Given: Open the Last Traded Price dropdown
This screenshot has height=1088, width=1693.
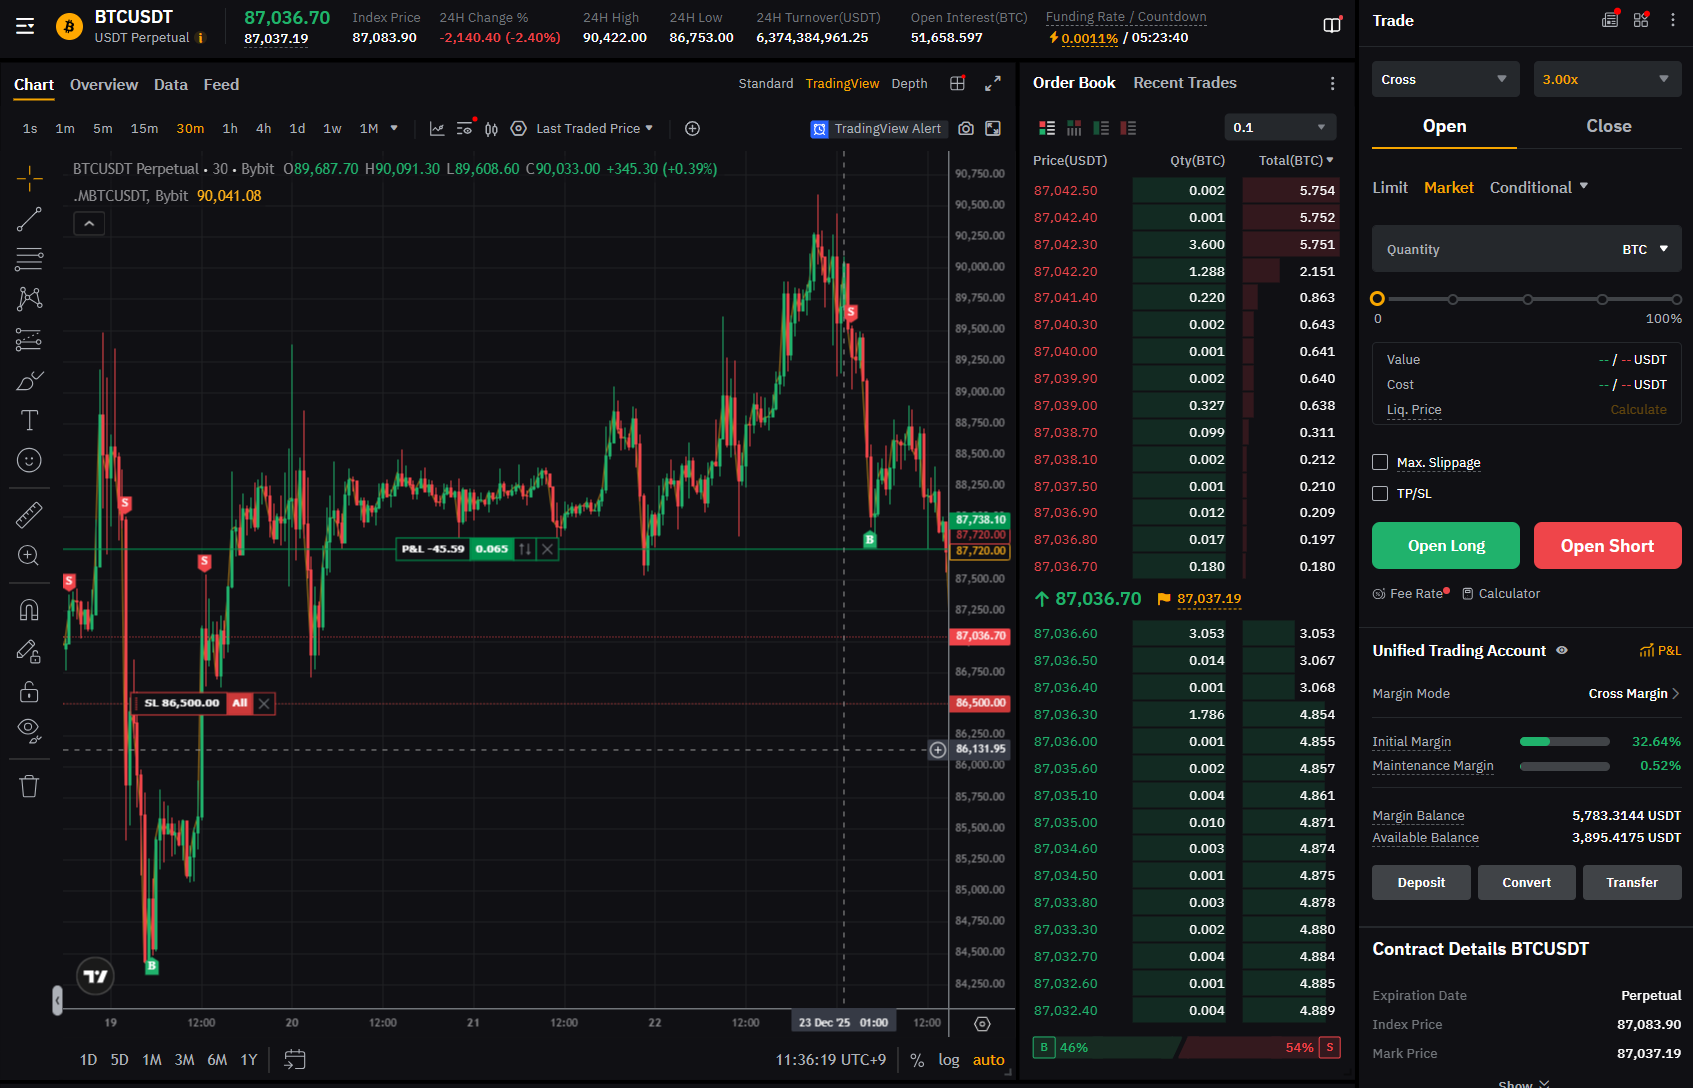Looking at the screenshot, I should [595, 128].
